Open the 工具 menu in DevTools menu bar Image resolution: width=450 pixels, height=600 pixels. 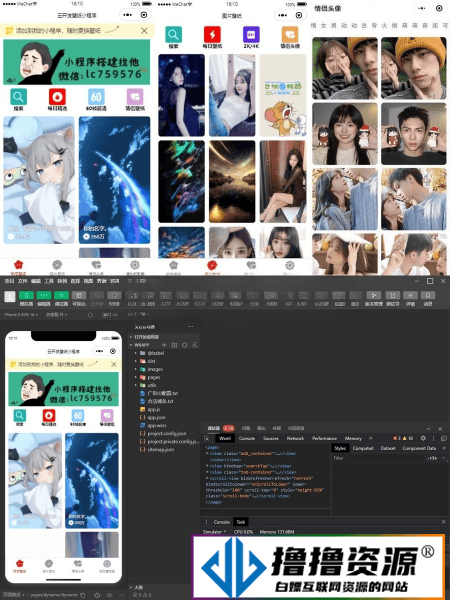point(49,281)
